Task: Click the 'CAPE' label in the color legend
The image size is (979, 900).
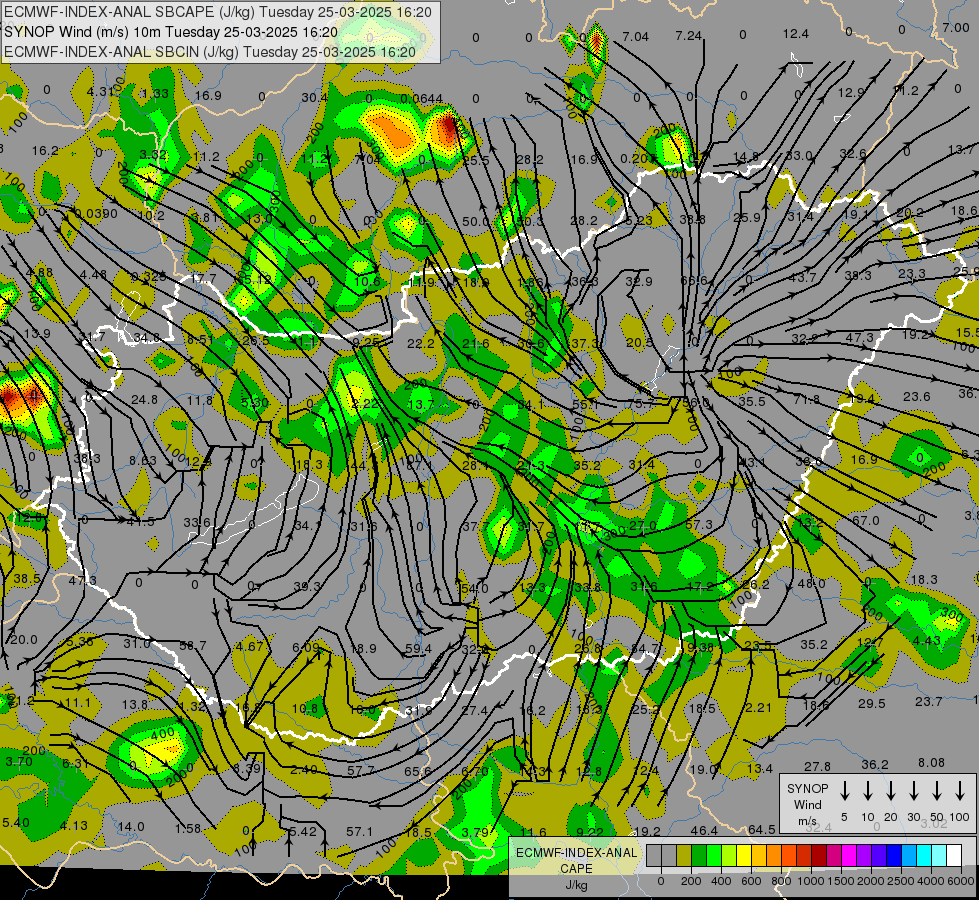Action: coord(576,869)
